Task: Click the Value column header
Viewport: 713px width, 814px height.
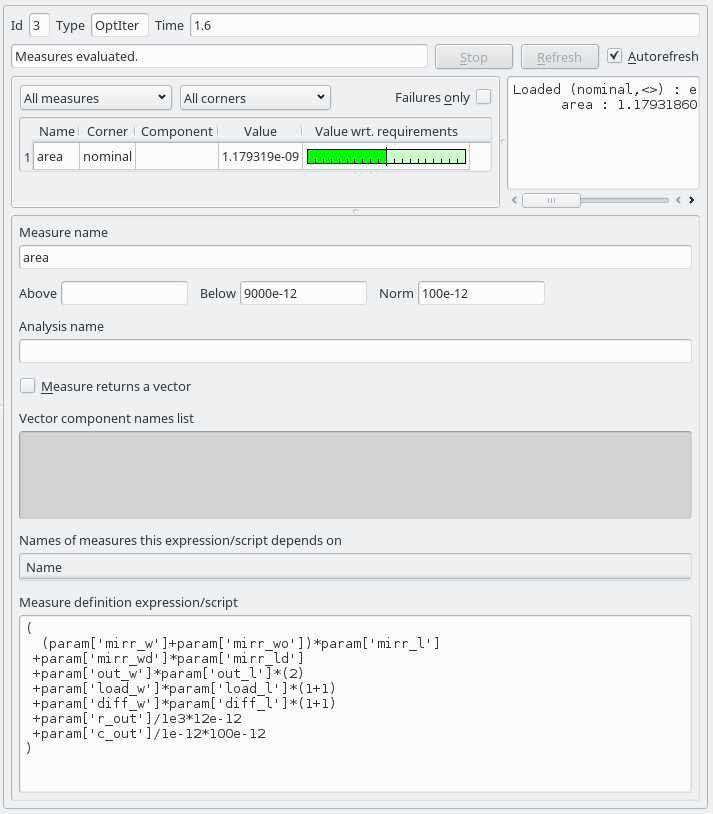Action: tap(260, 131)
